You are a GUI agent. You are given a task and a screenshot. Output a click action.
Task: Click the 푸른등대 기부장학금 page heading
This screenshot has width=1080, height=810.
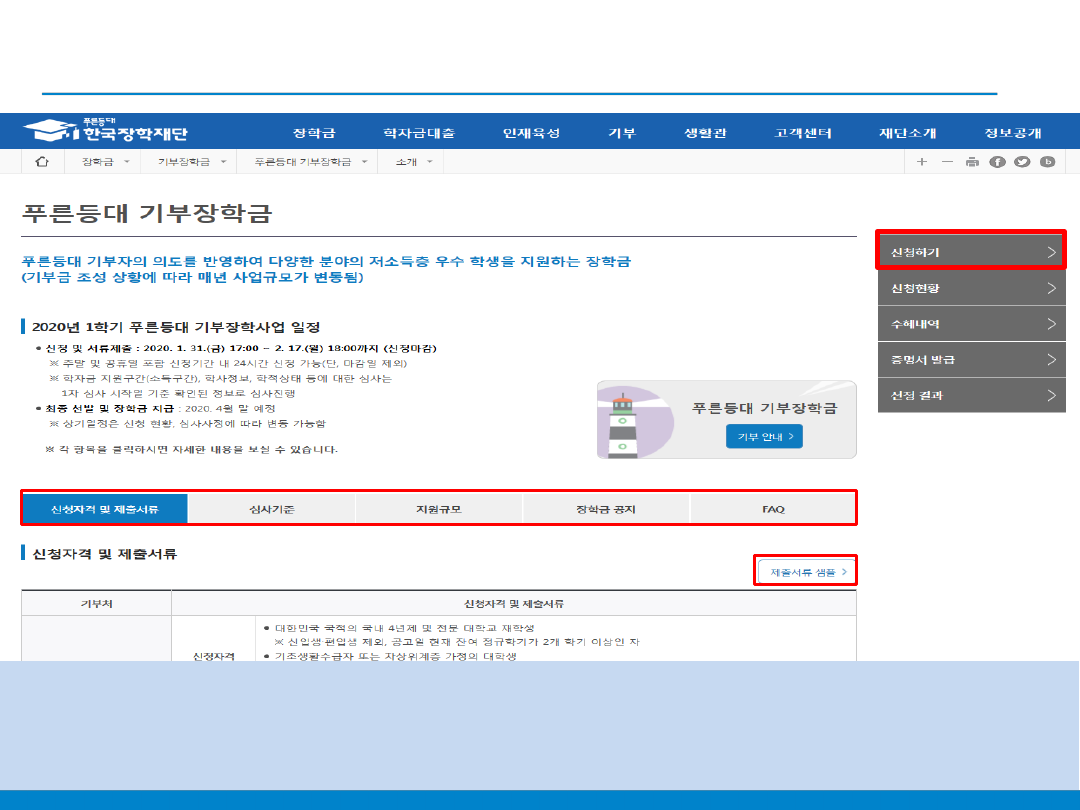[147, 213]
